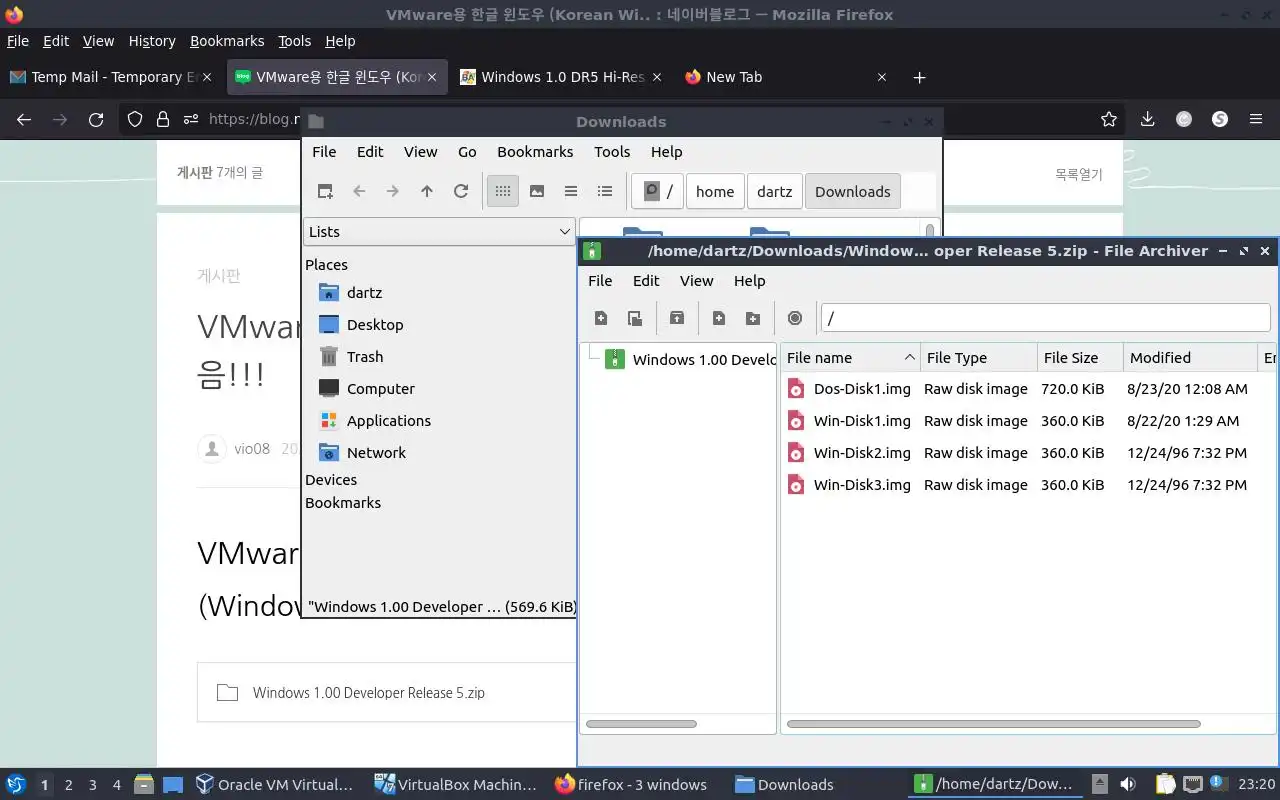Sort by File Type column header
Viewport: 1280px width, 800px height.
click(979, 357)
